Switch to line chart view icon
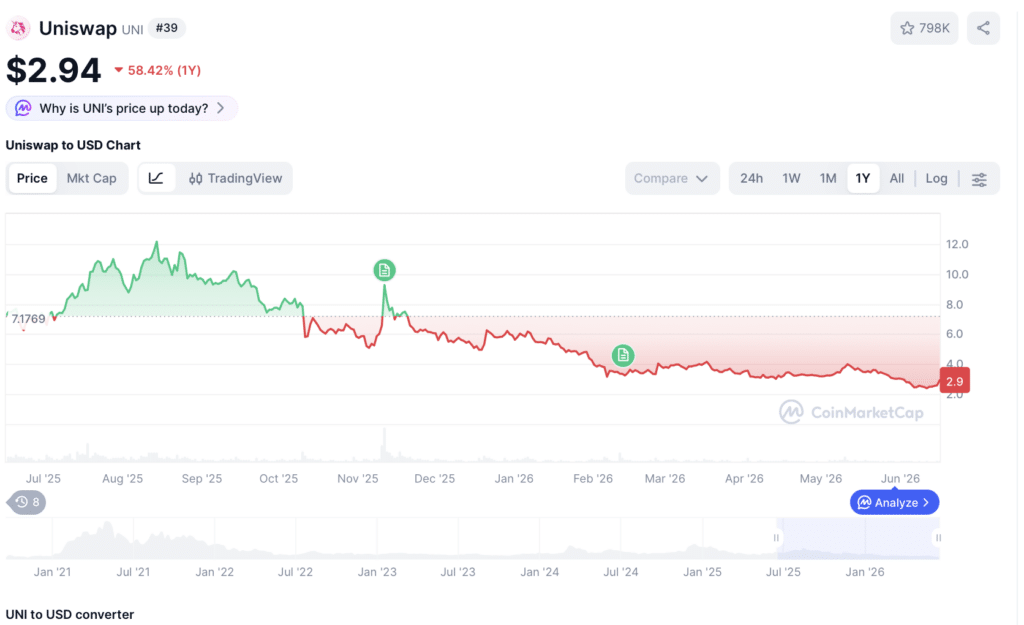This screenshot has width=1024, height=625. pyautogui.click(x=156, y=178)
